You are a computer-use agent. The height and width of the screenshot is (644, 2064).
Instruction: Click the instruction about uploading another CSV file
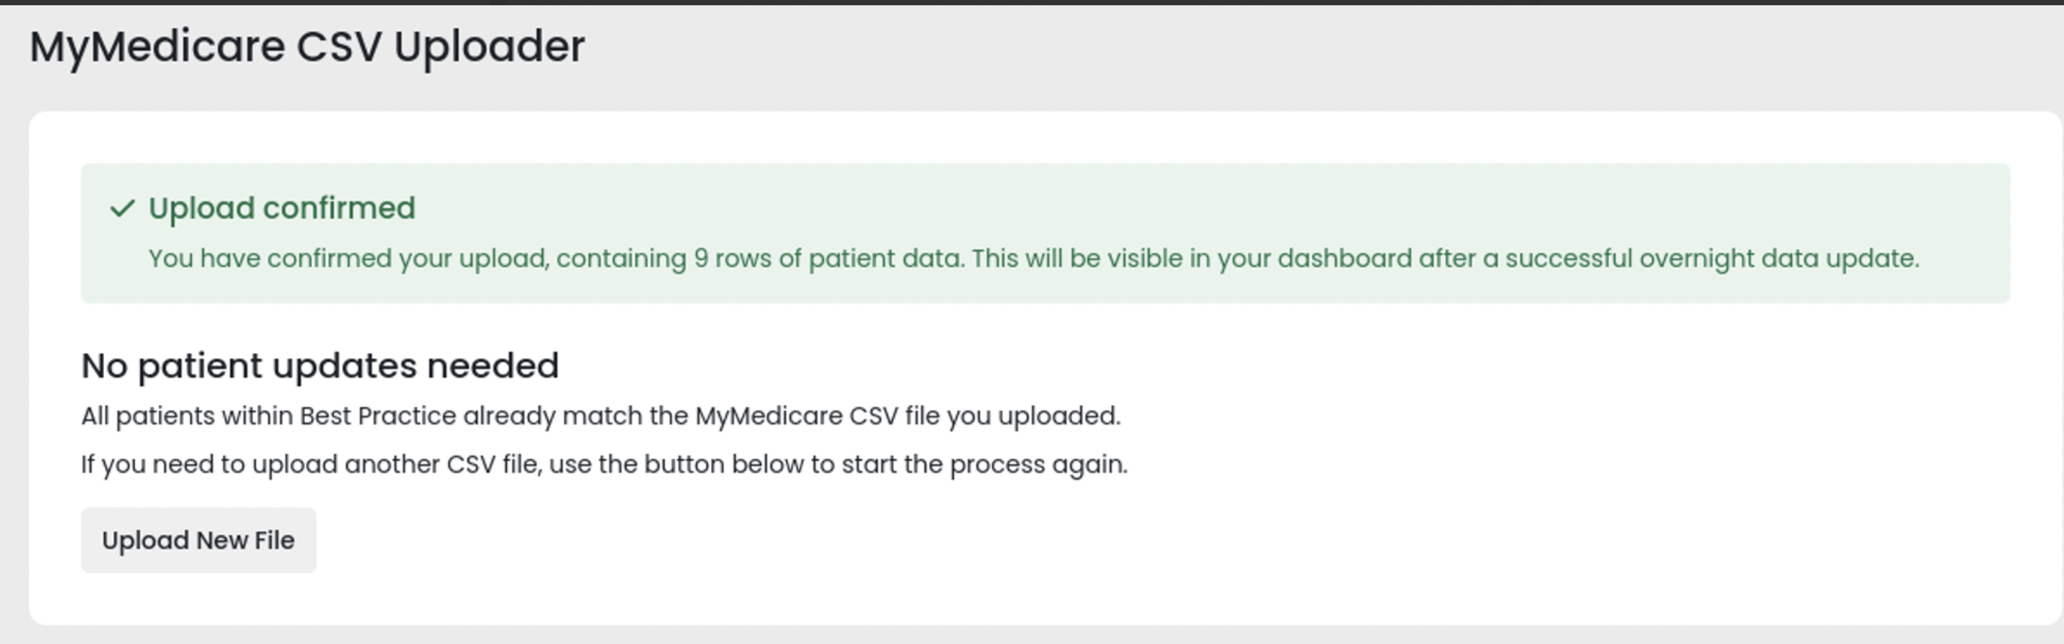604,464
